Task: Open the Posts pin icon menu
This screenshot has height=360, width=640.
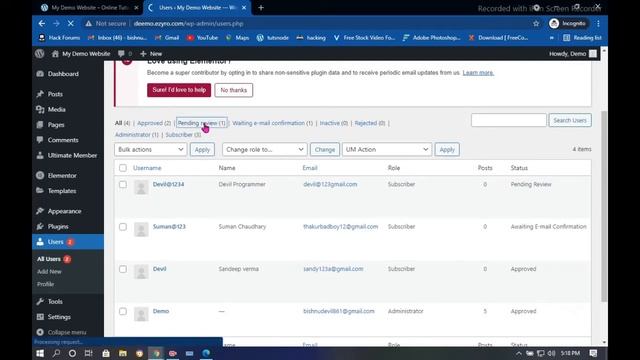Action: [40, 94]
